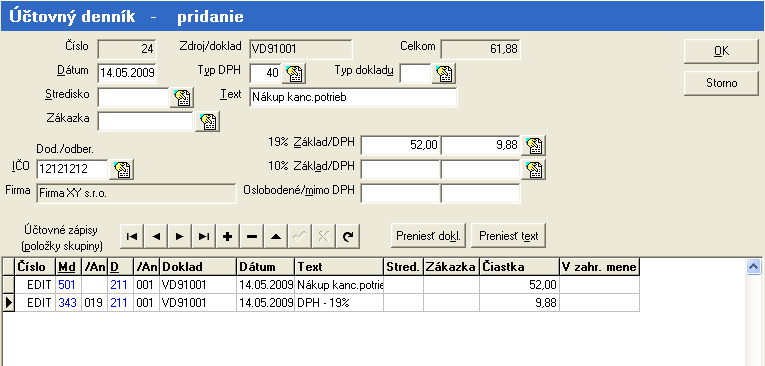Go to last record navigator button
The image size is (765, 366).
tap(203, 236)
